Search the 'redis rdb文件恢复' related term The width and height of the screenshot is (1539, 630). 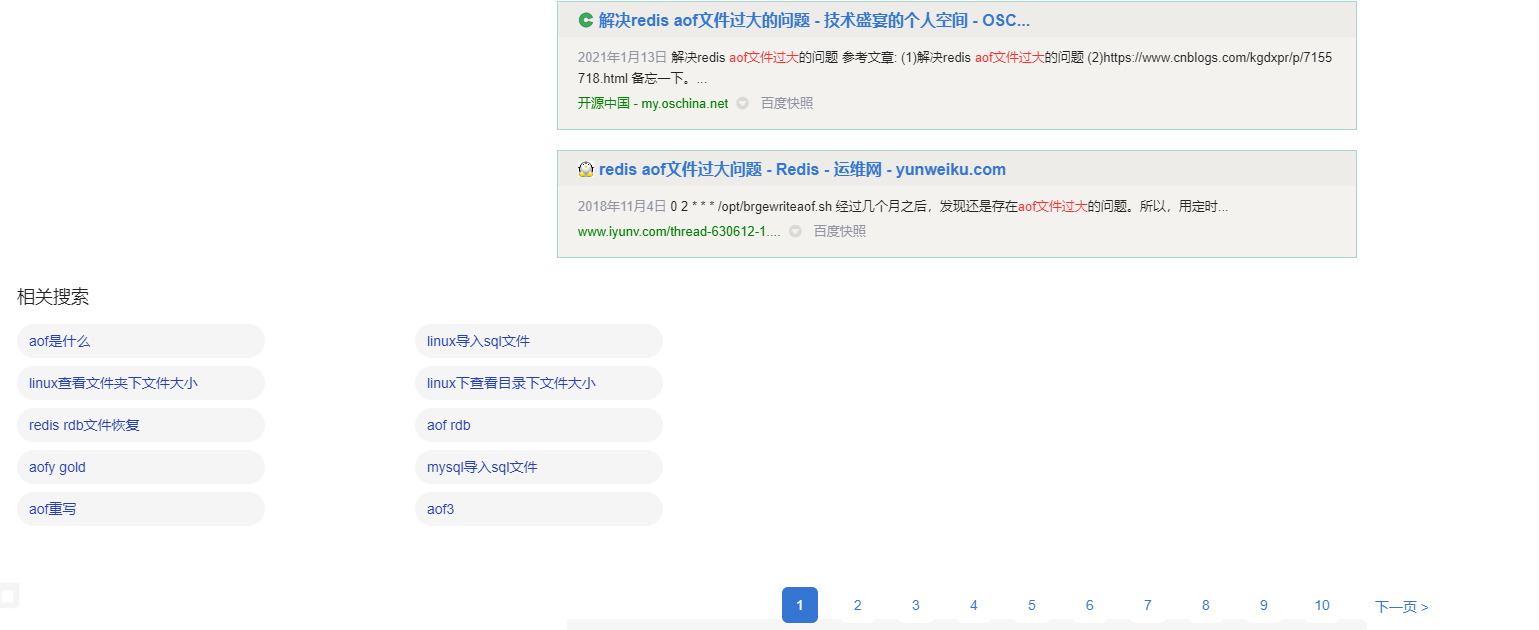click(84, 424)
